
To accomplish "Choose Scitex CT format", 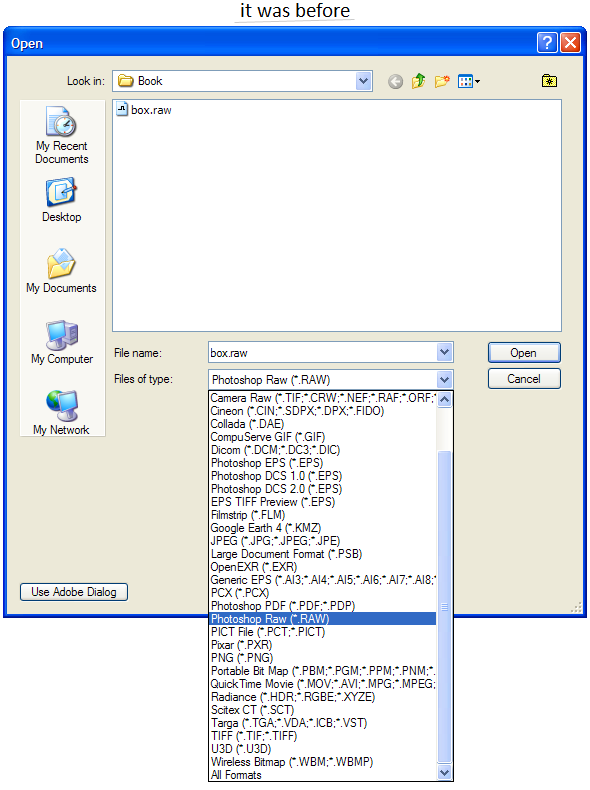I will click(x=322, y=710).
